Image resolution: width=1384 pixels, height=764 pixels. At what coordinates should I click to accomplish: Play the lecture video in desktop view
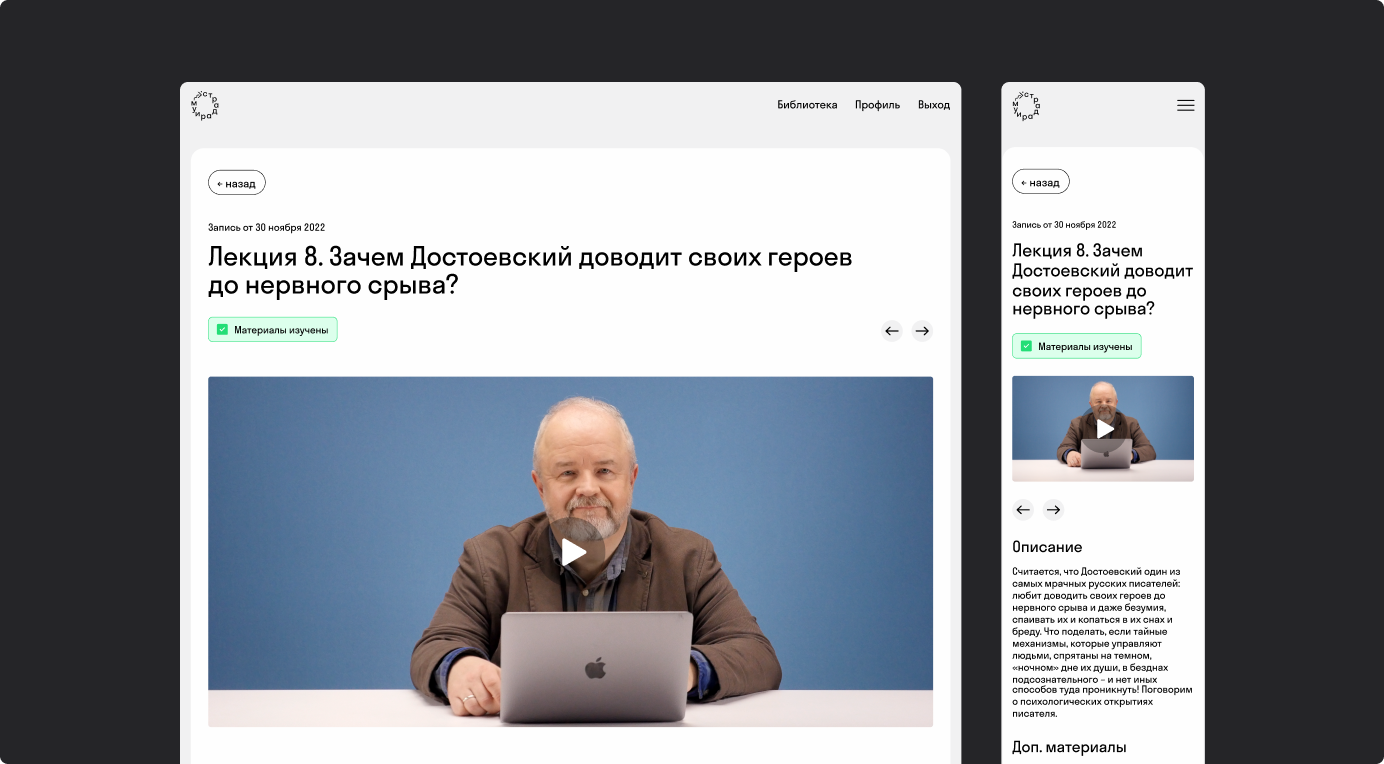click(573, 552)
